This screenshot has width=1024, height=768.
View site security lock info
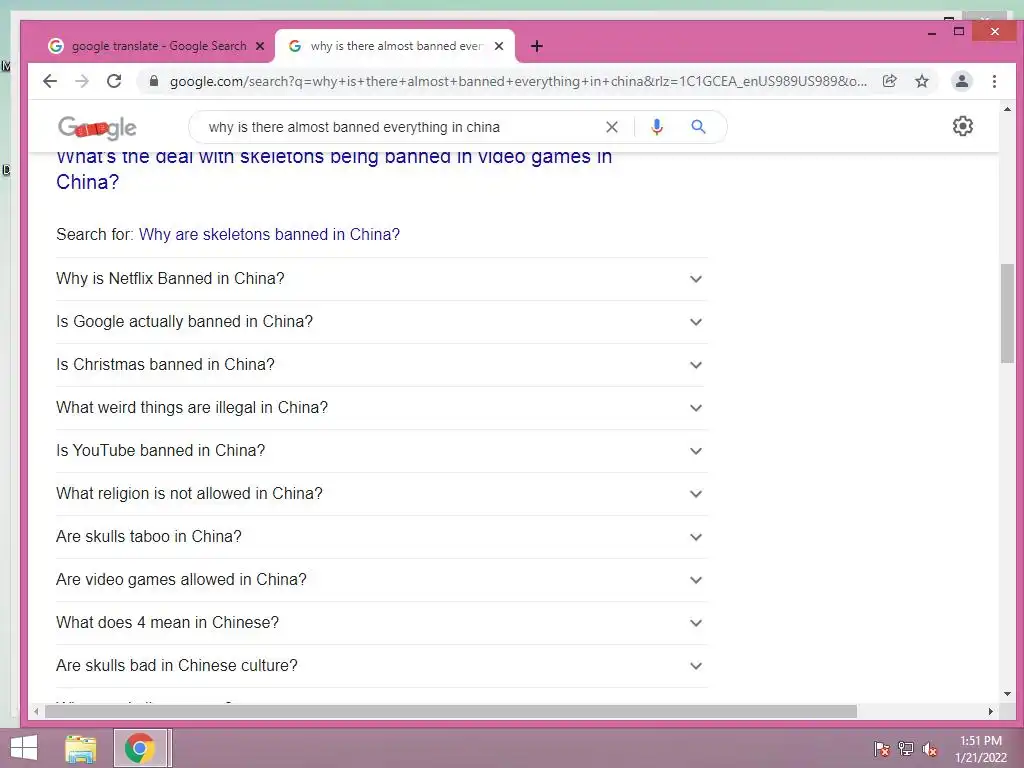(154, 81)
